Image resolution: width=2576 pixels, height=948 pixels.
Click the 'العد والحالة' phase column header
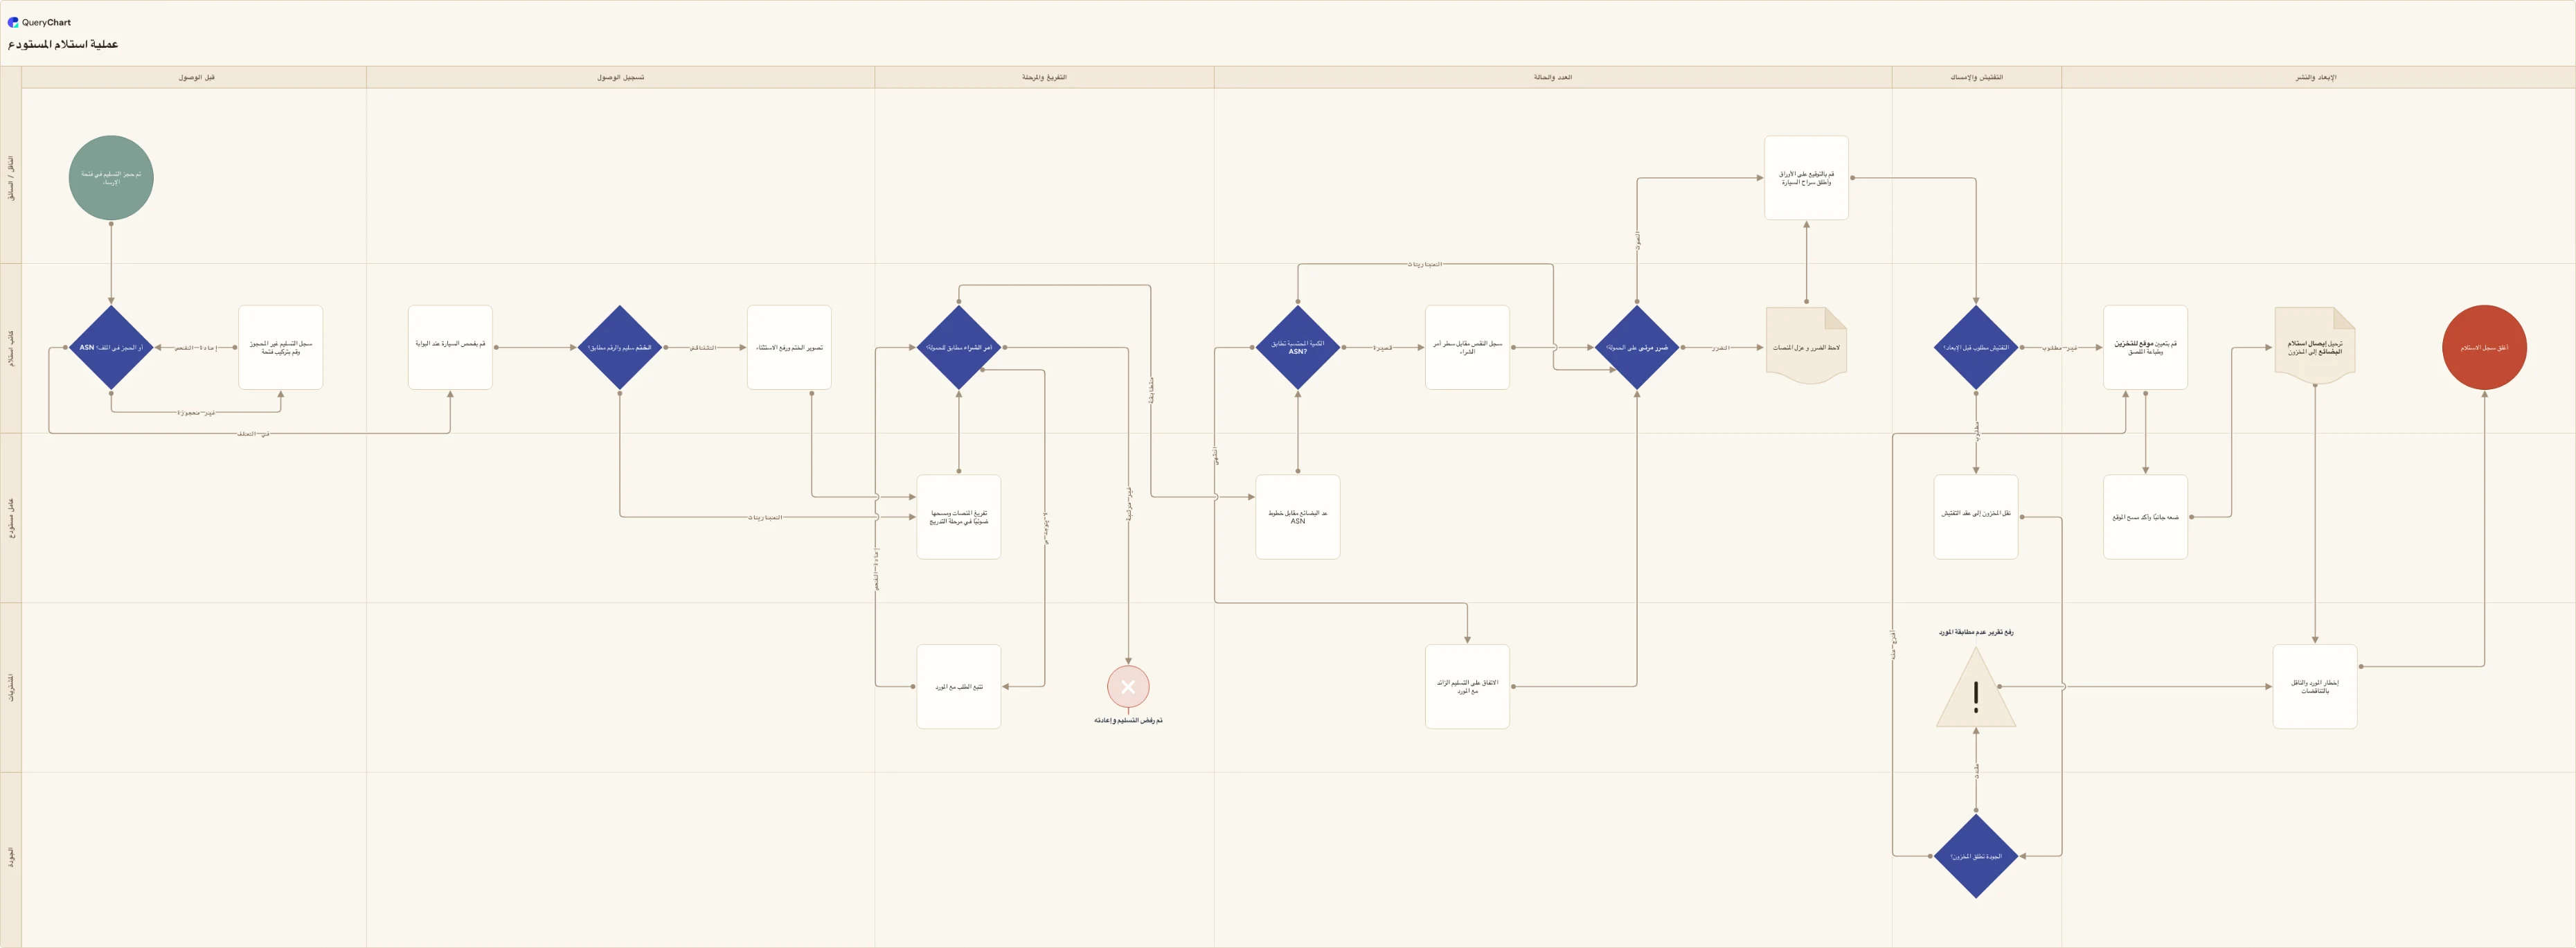pos(1553,77)
